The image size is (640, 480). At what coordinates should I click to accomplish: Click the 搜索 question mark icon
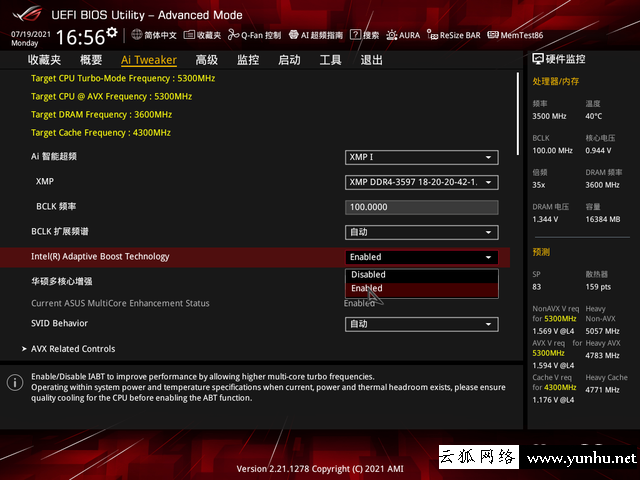(x=356, y=35)
